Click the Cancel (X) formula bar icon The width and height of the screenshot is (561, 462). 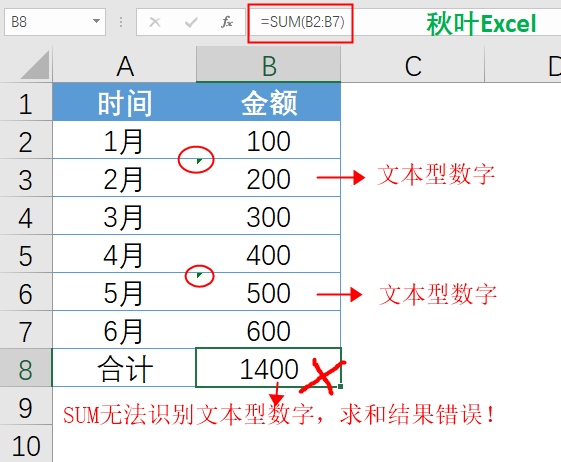pos(155,22)
